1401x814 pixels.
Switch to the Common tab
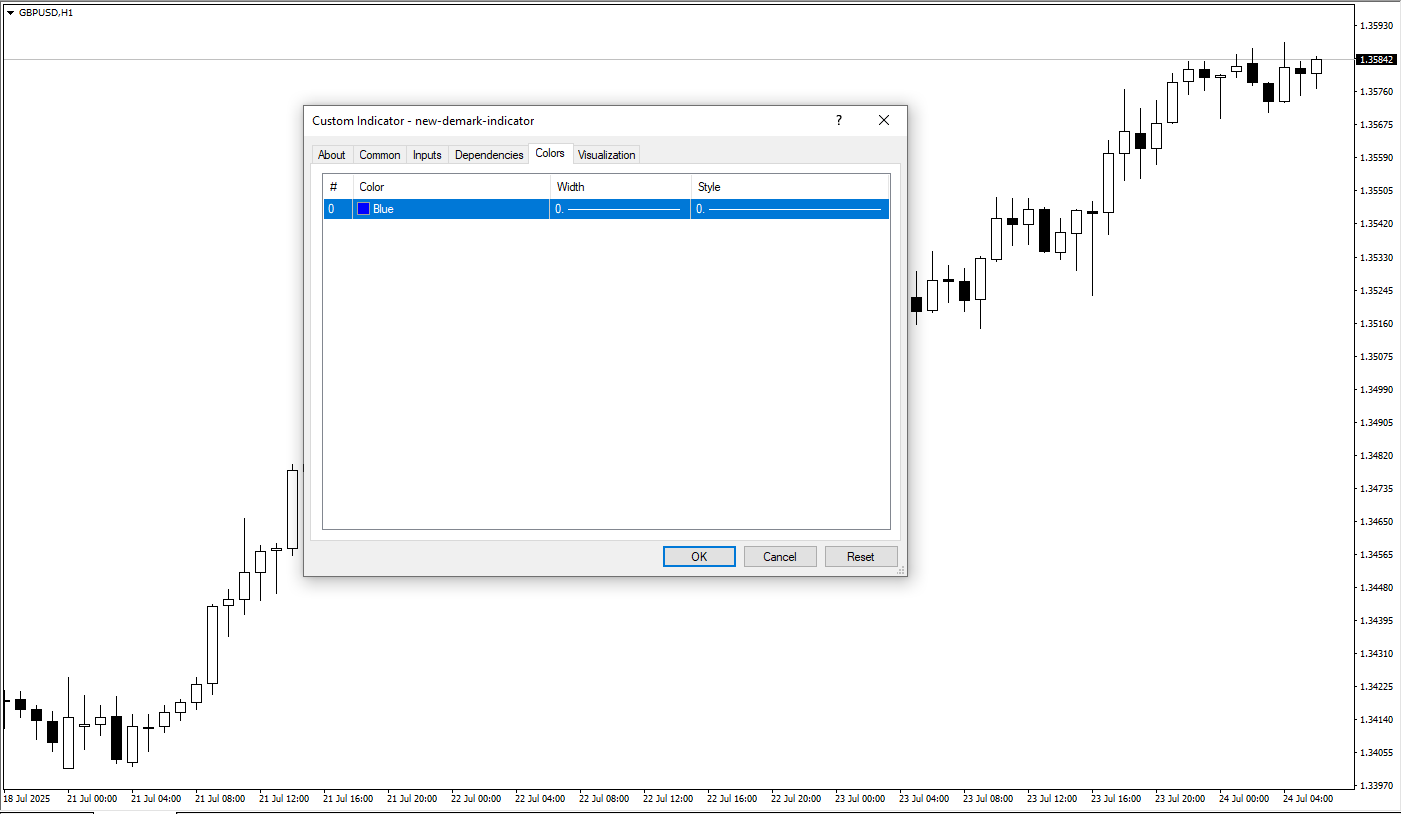coord(380,155)
